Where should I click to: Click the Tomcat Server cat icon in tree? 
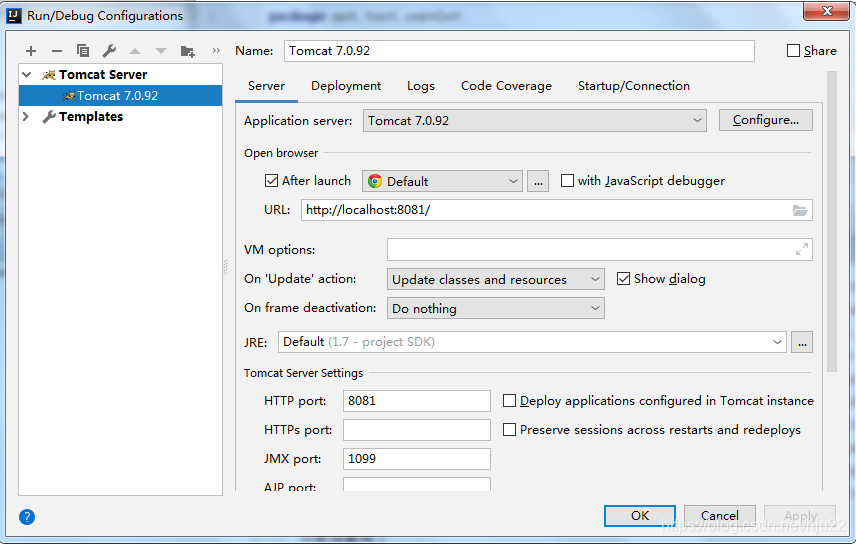(x=49, y=75)
